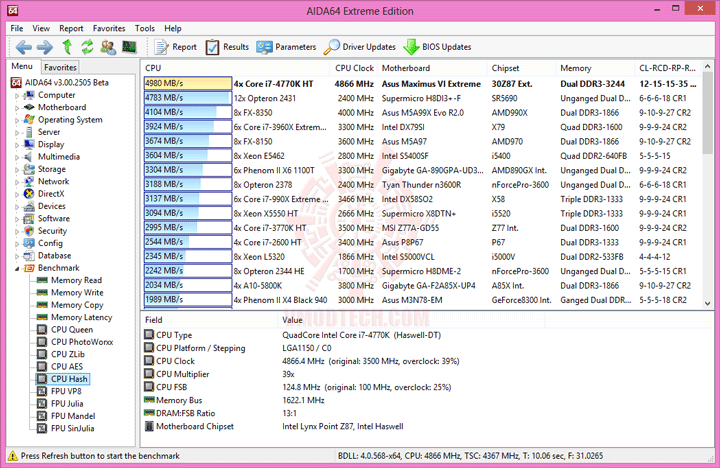Open the users icon in toolbar

pyautogui.click(x=108, y=47)
